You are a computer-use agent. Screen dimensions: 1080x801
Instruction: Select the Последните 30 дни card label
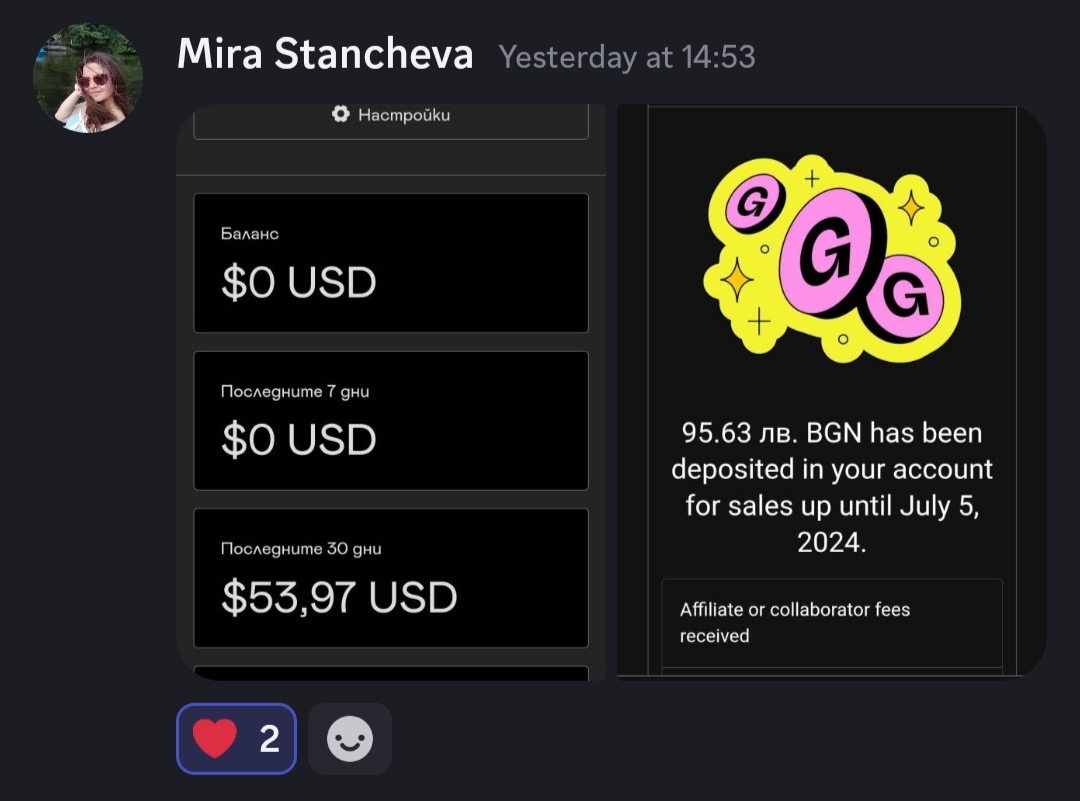click(301, 549)
